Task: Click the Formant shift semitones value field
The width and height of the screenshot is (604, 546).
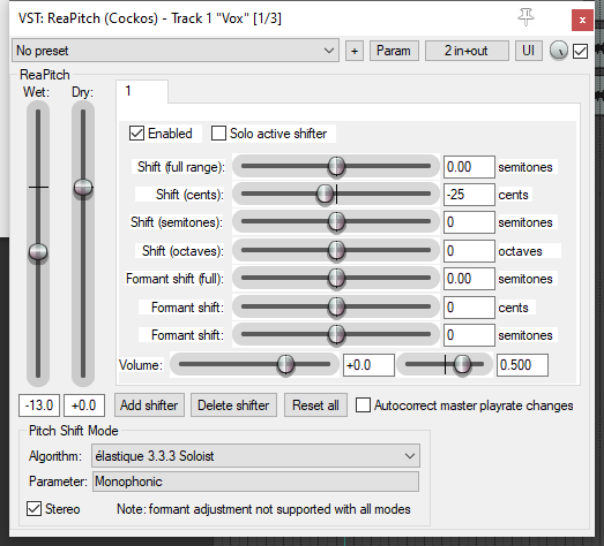Action: (x=469, y=335)
